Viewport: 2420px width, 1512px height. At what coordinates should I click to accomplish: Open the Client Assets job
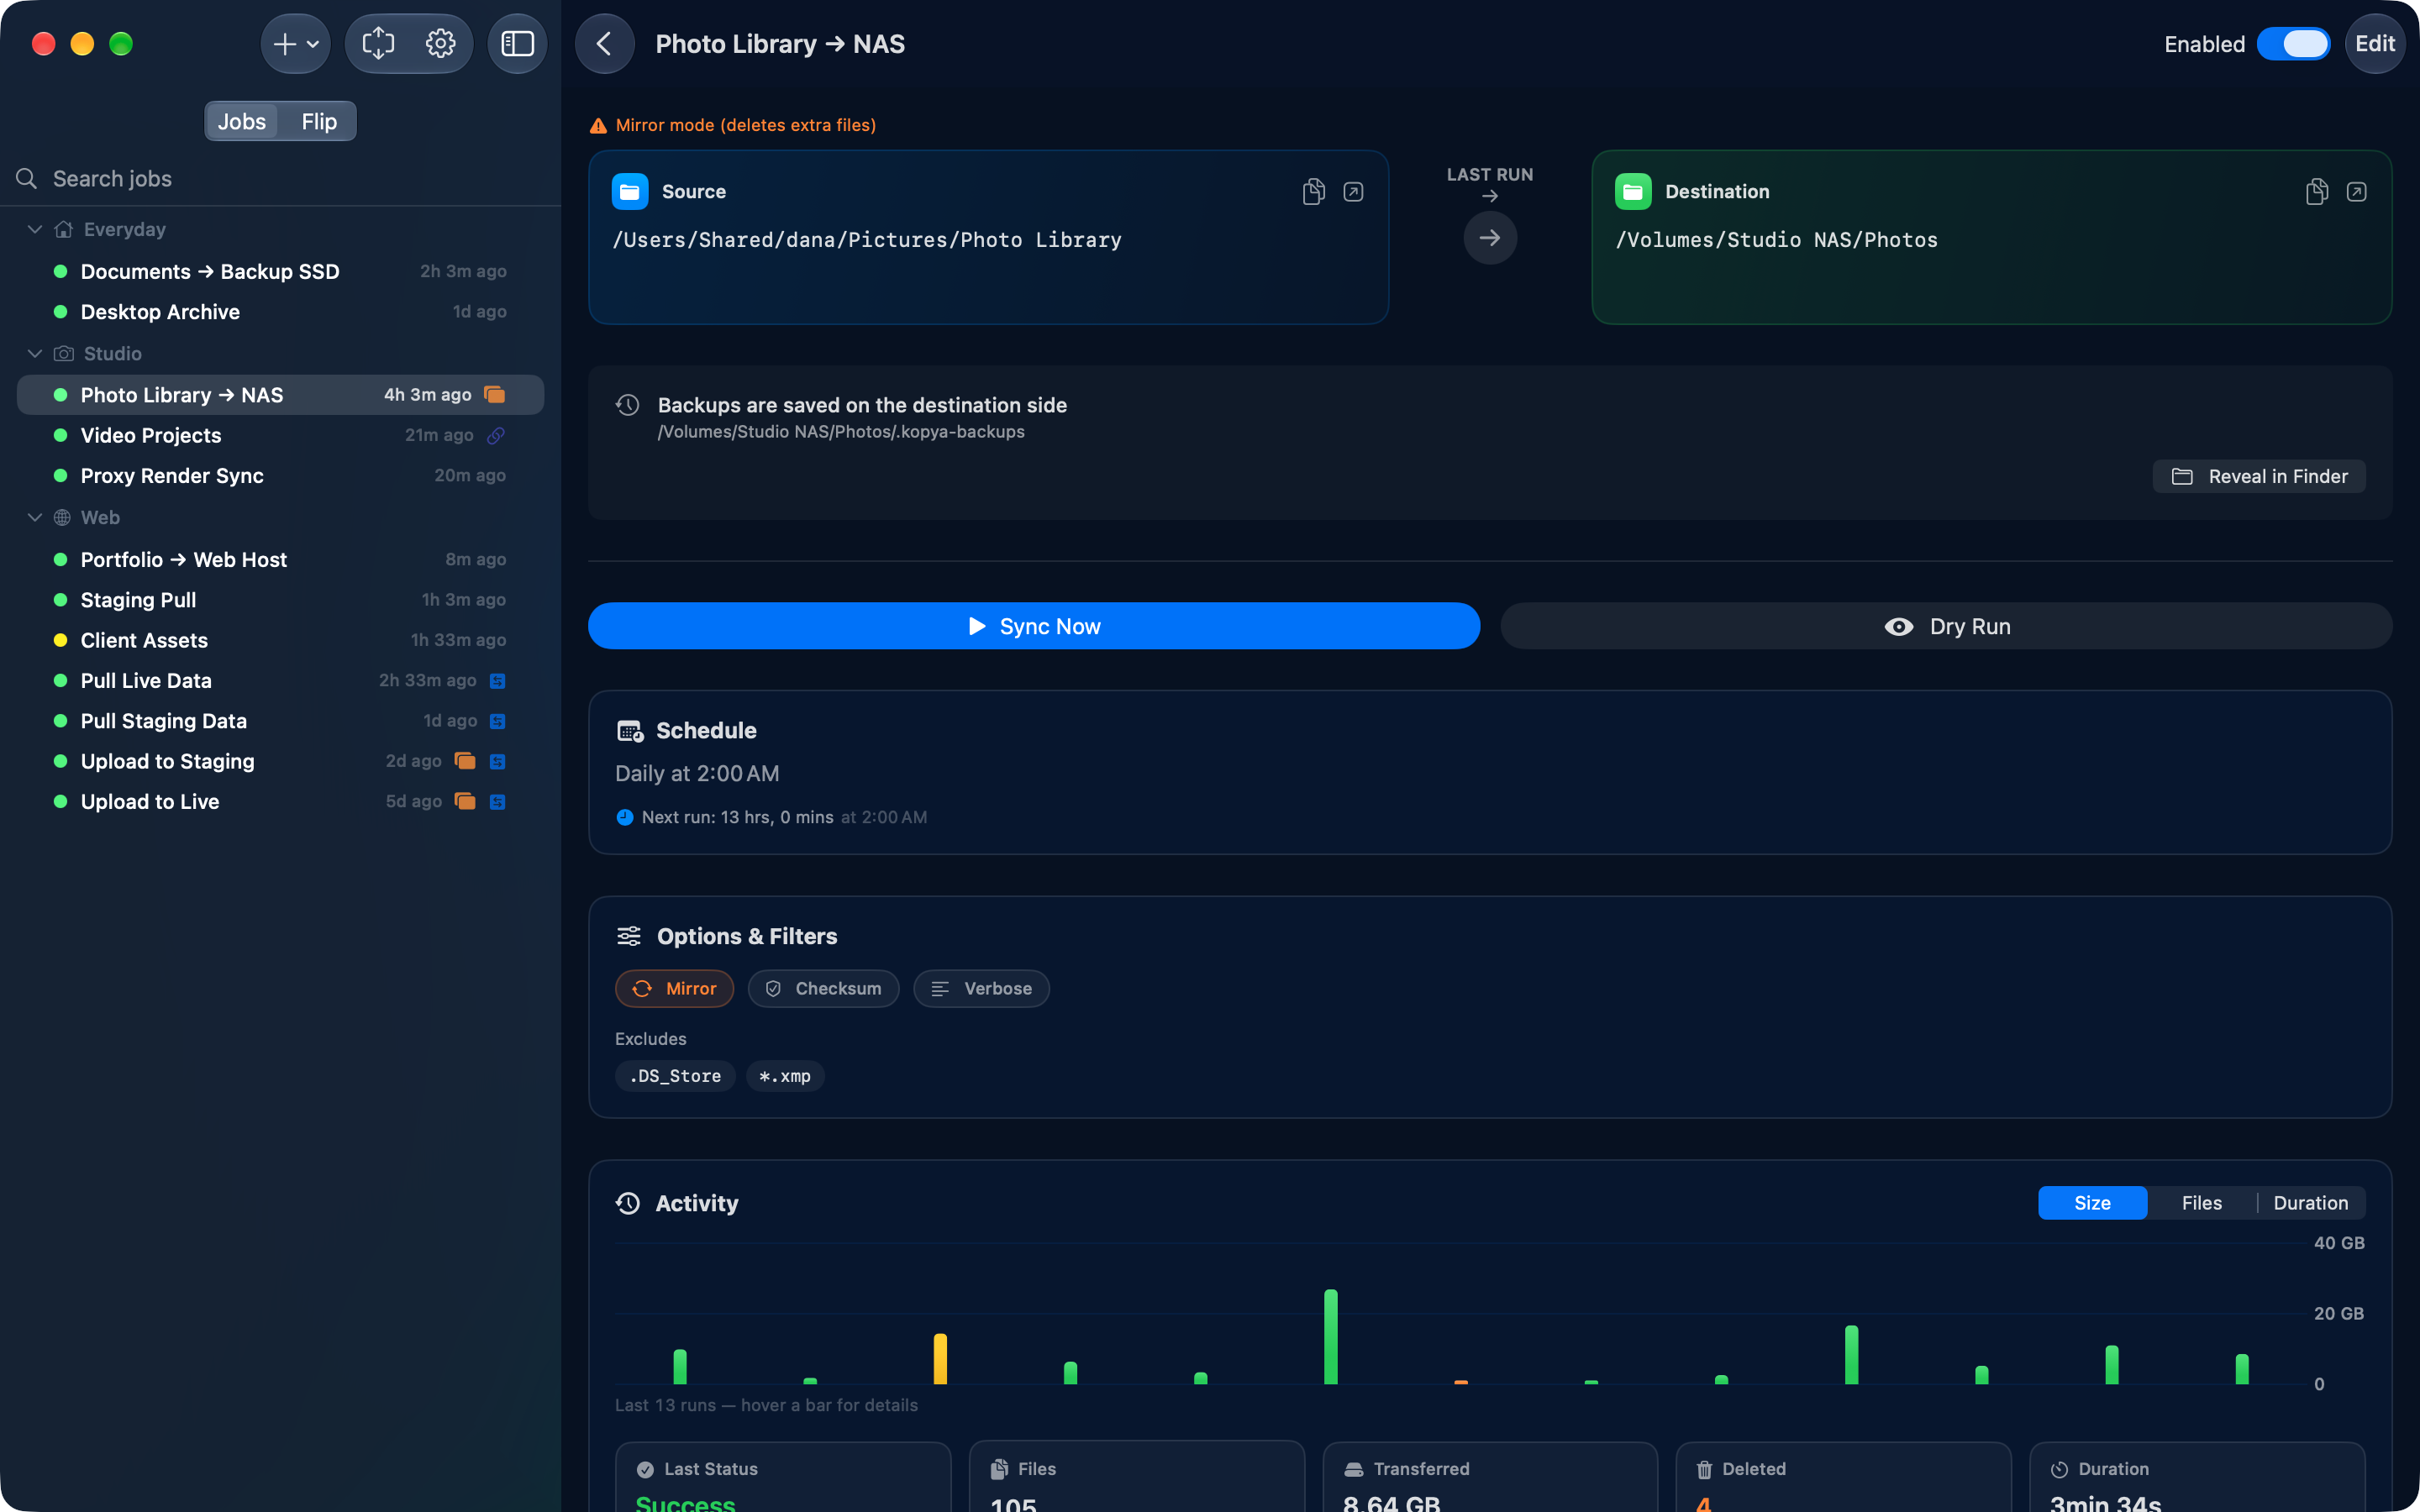pos(280,640)
